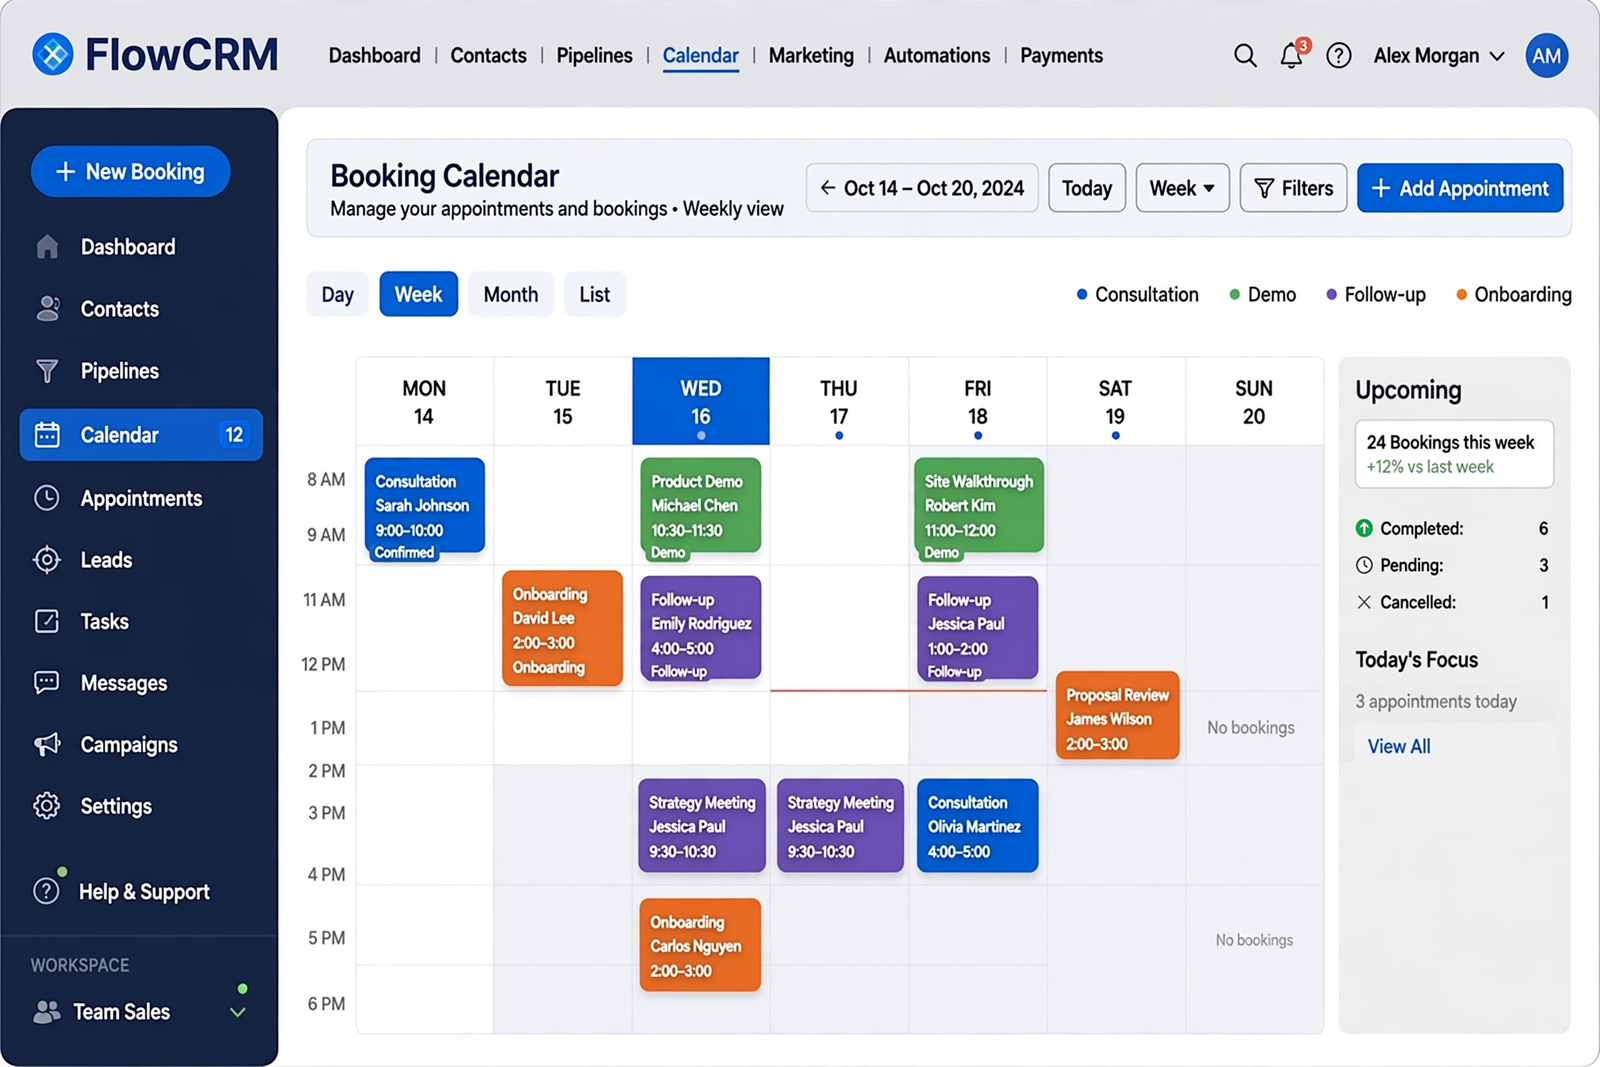Click the Add Appointment button
The height and width of the screenshot is (1067, 1600).
pos(1460,188)
